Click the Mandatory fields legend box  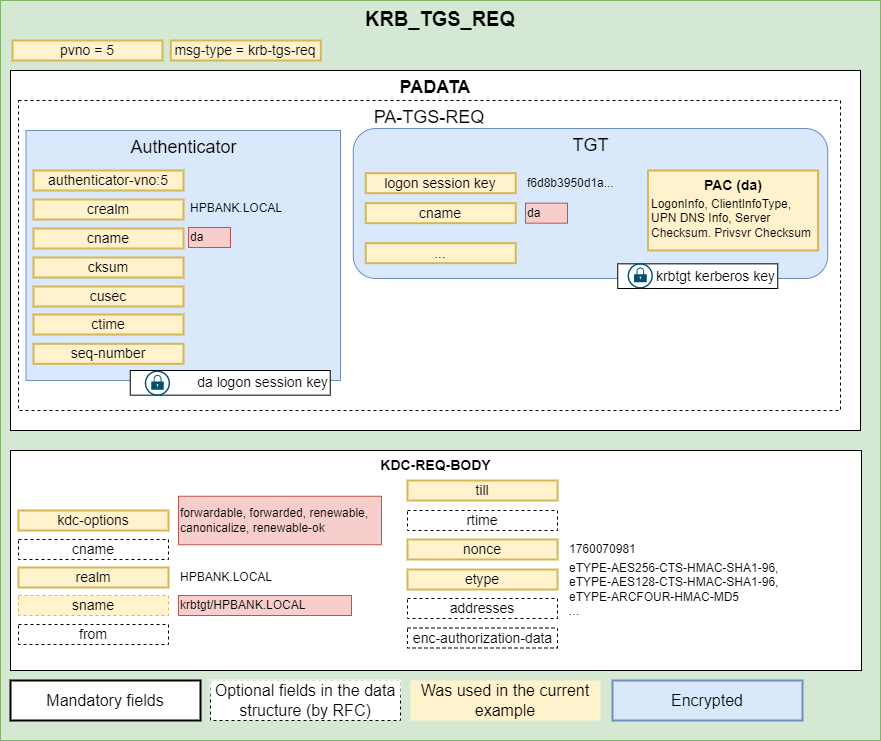(x=105, y=700)
